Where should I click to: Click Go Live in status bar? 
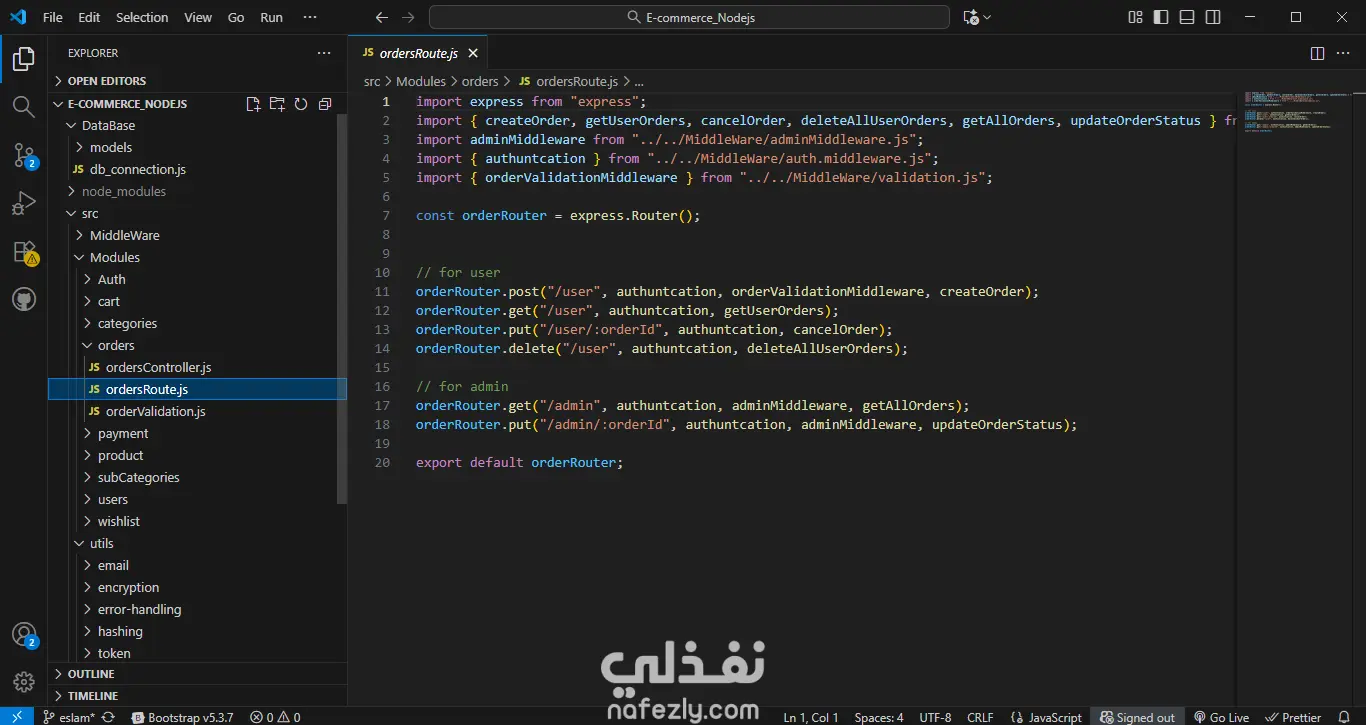click(x=1221, y=717)
